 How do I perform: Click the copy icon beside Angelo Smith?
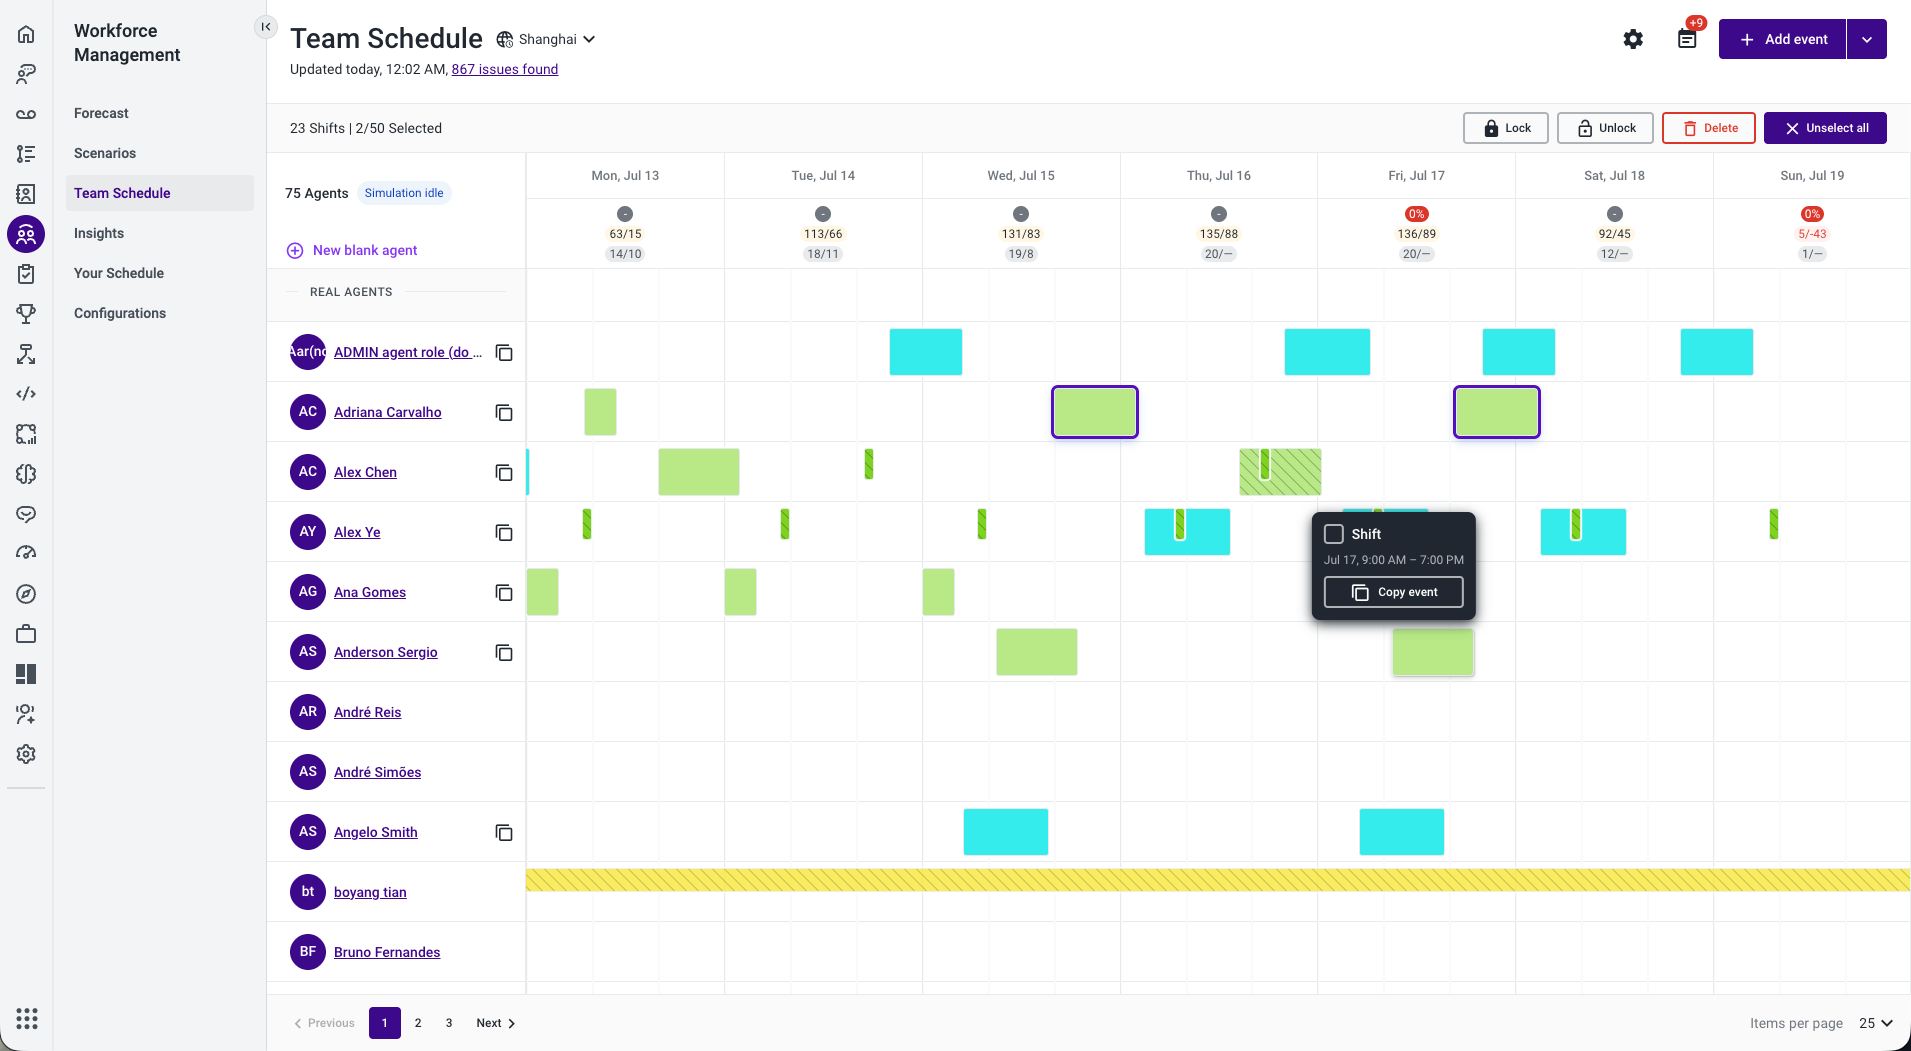[x=504, y=832]
